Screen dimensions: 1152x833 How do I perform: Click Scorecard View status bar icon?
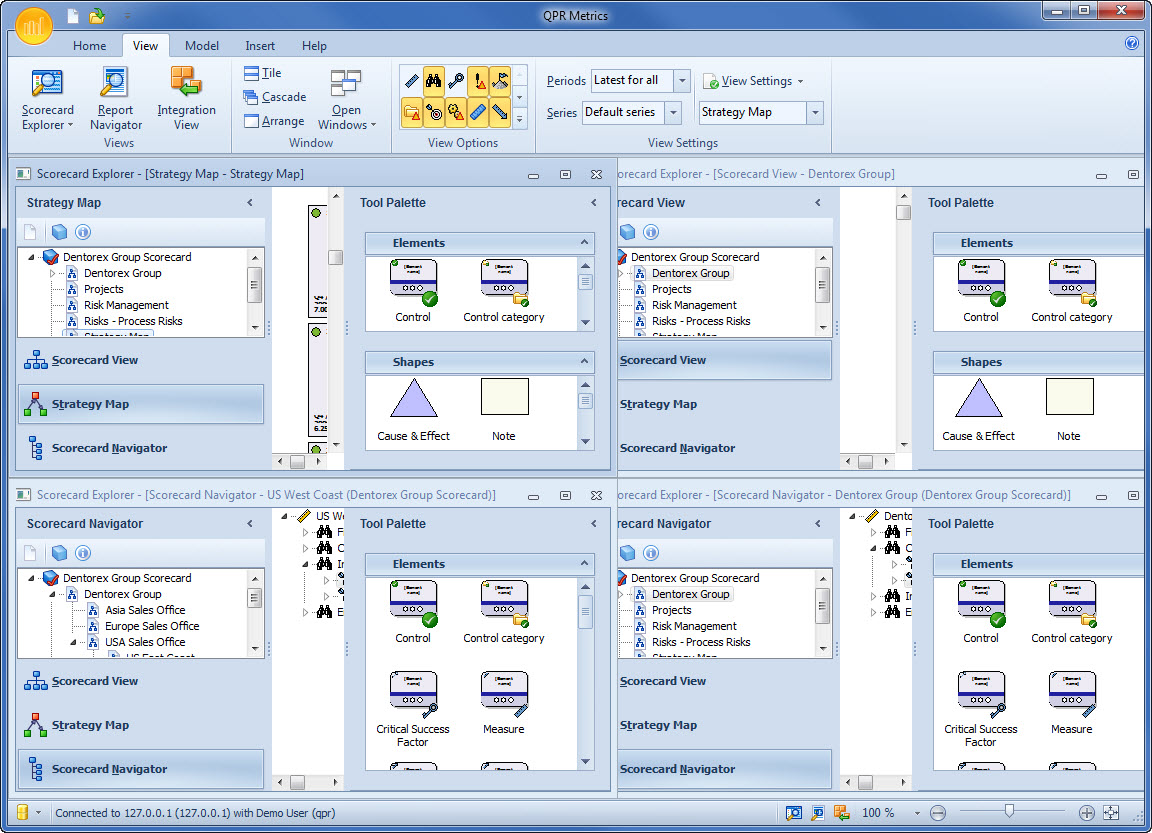point(793,812)
